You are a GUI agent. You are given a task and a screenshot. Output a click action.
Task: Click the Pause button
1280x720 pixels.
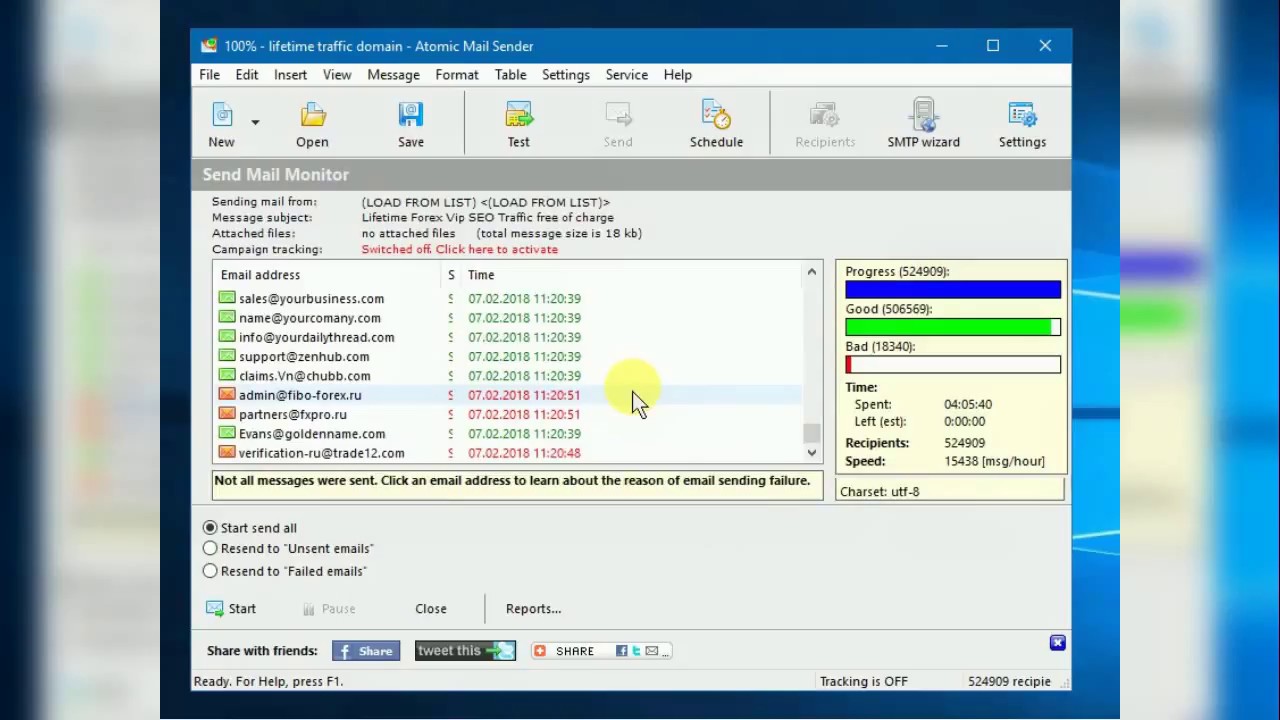[329, 609]
